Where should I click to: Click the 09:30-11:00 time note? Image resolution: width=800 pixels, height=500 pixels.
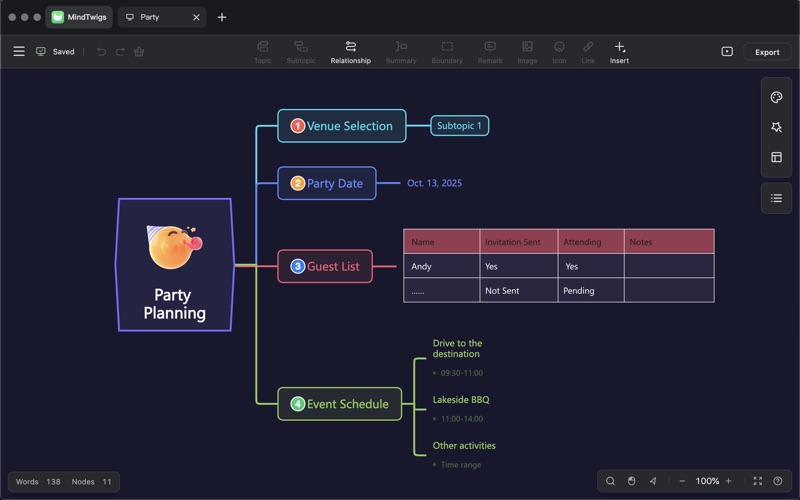pos(462,373)
